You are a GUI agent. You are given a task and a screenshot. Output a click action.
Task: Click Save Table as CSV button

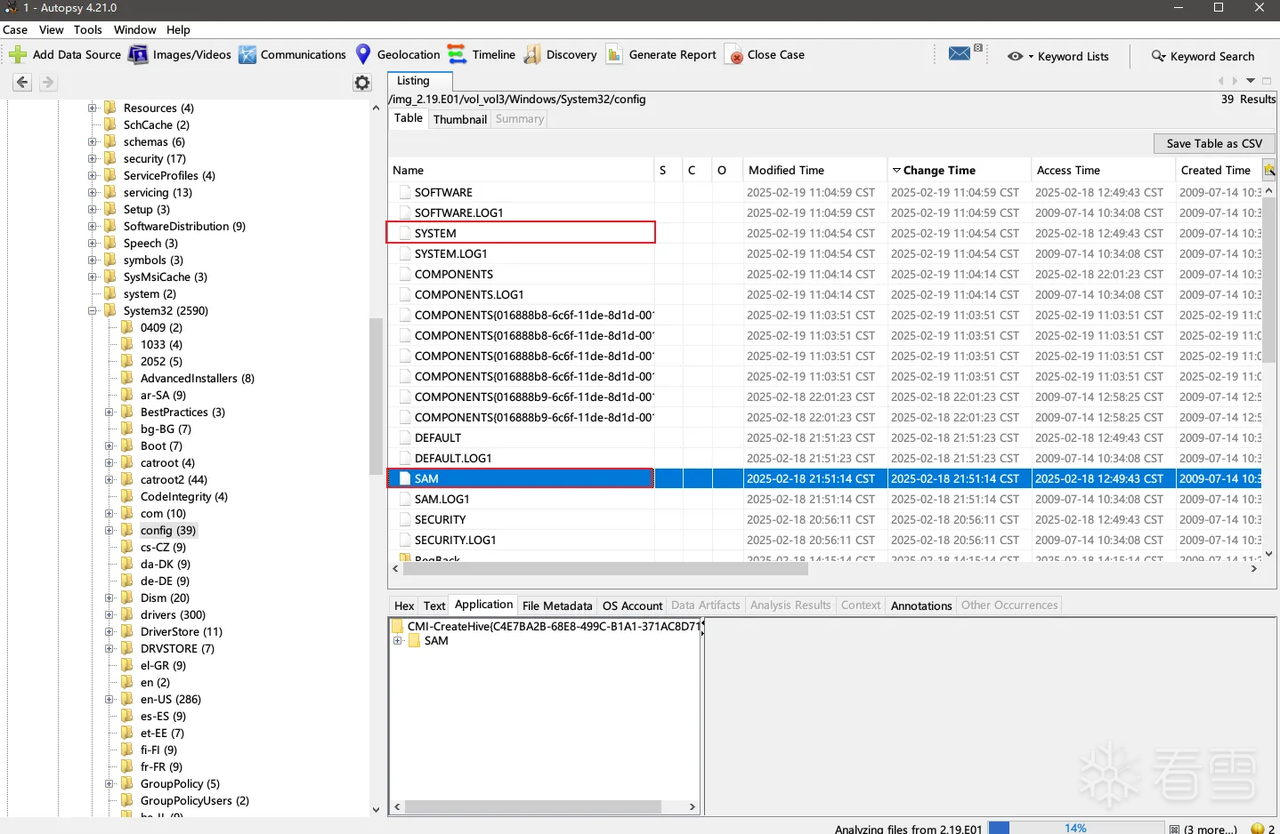click(x=1214, y=143)
